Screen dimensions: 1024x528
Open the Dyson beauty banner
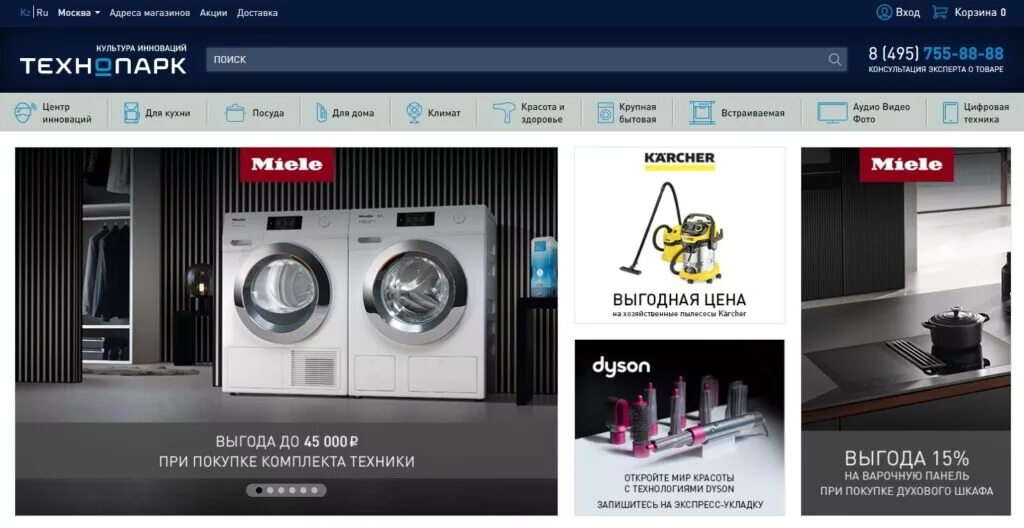679,427
